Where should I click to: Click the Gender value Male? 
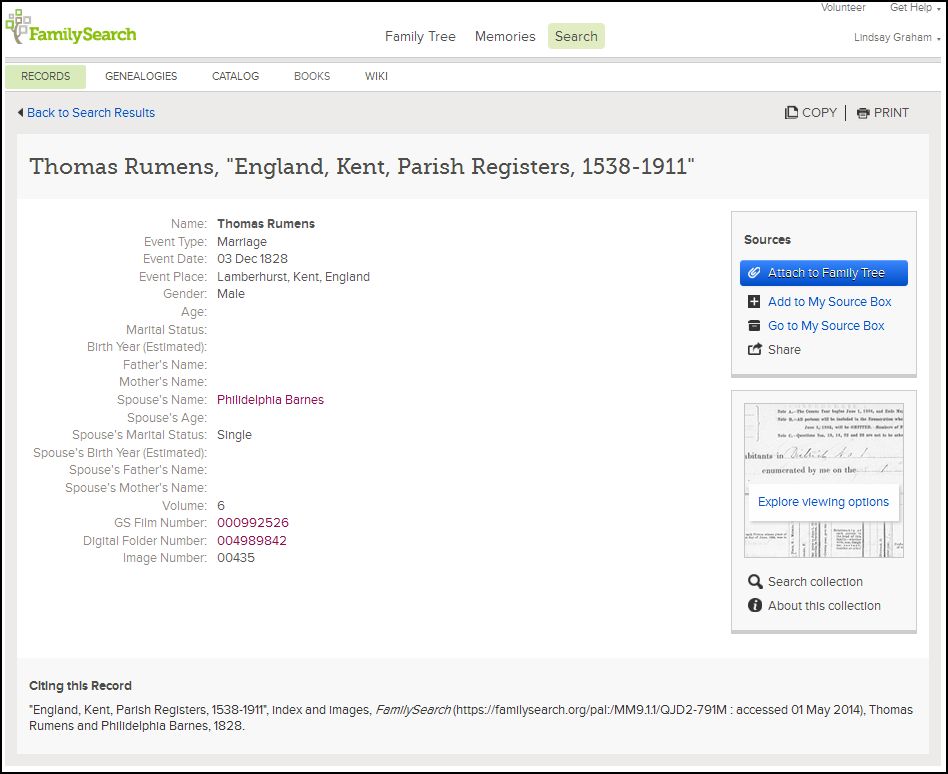(231, 294)
